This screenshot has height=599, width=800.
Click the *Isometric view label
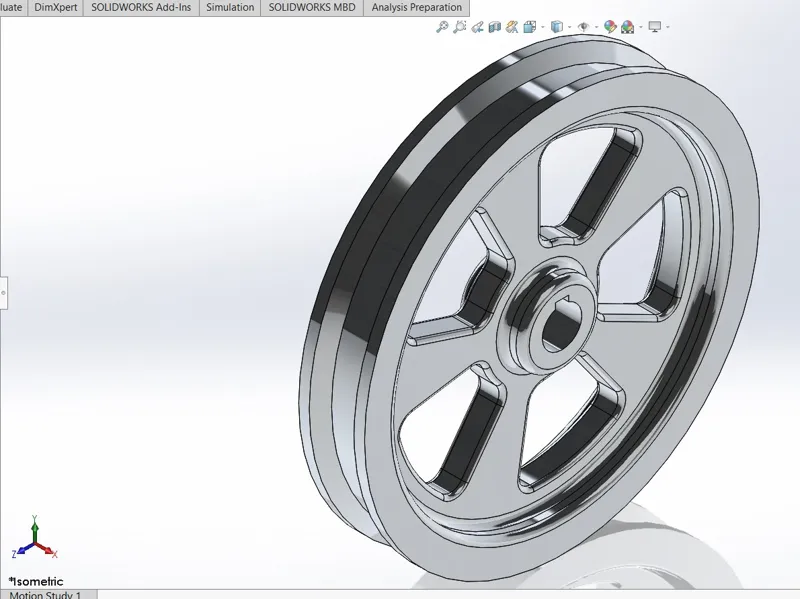[x=36, y=581]
